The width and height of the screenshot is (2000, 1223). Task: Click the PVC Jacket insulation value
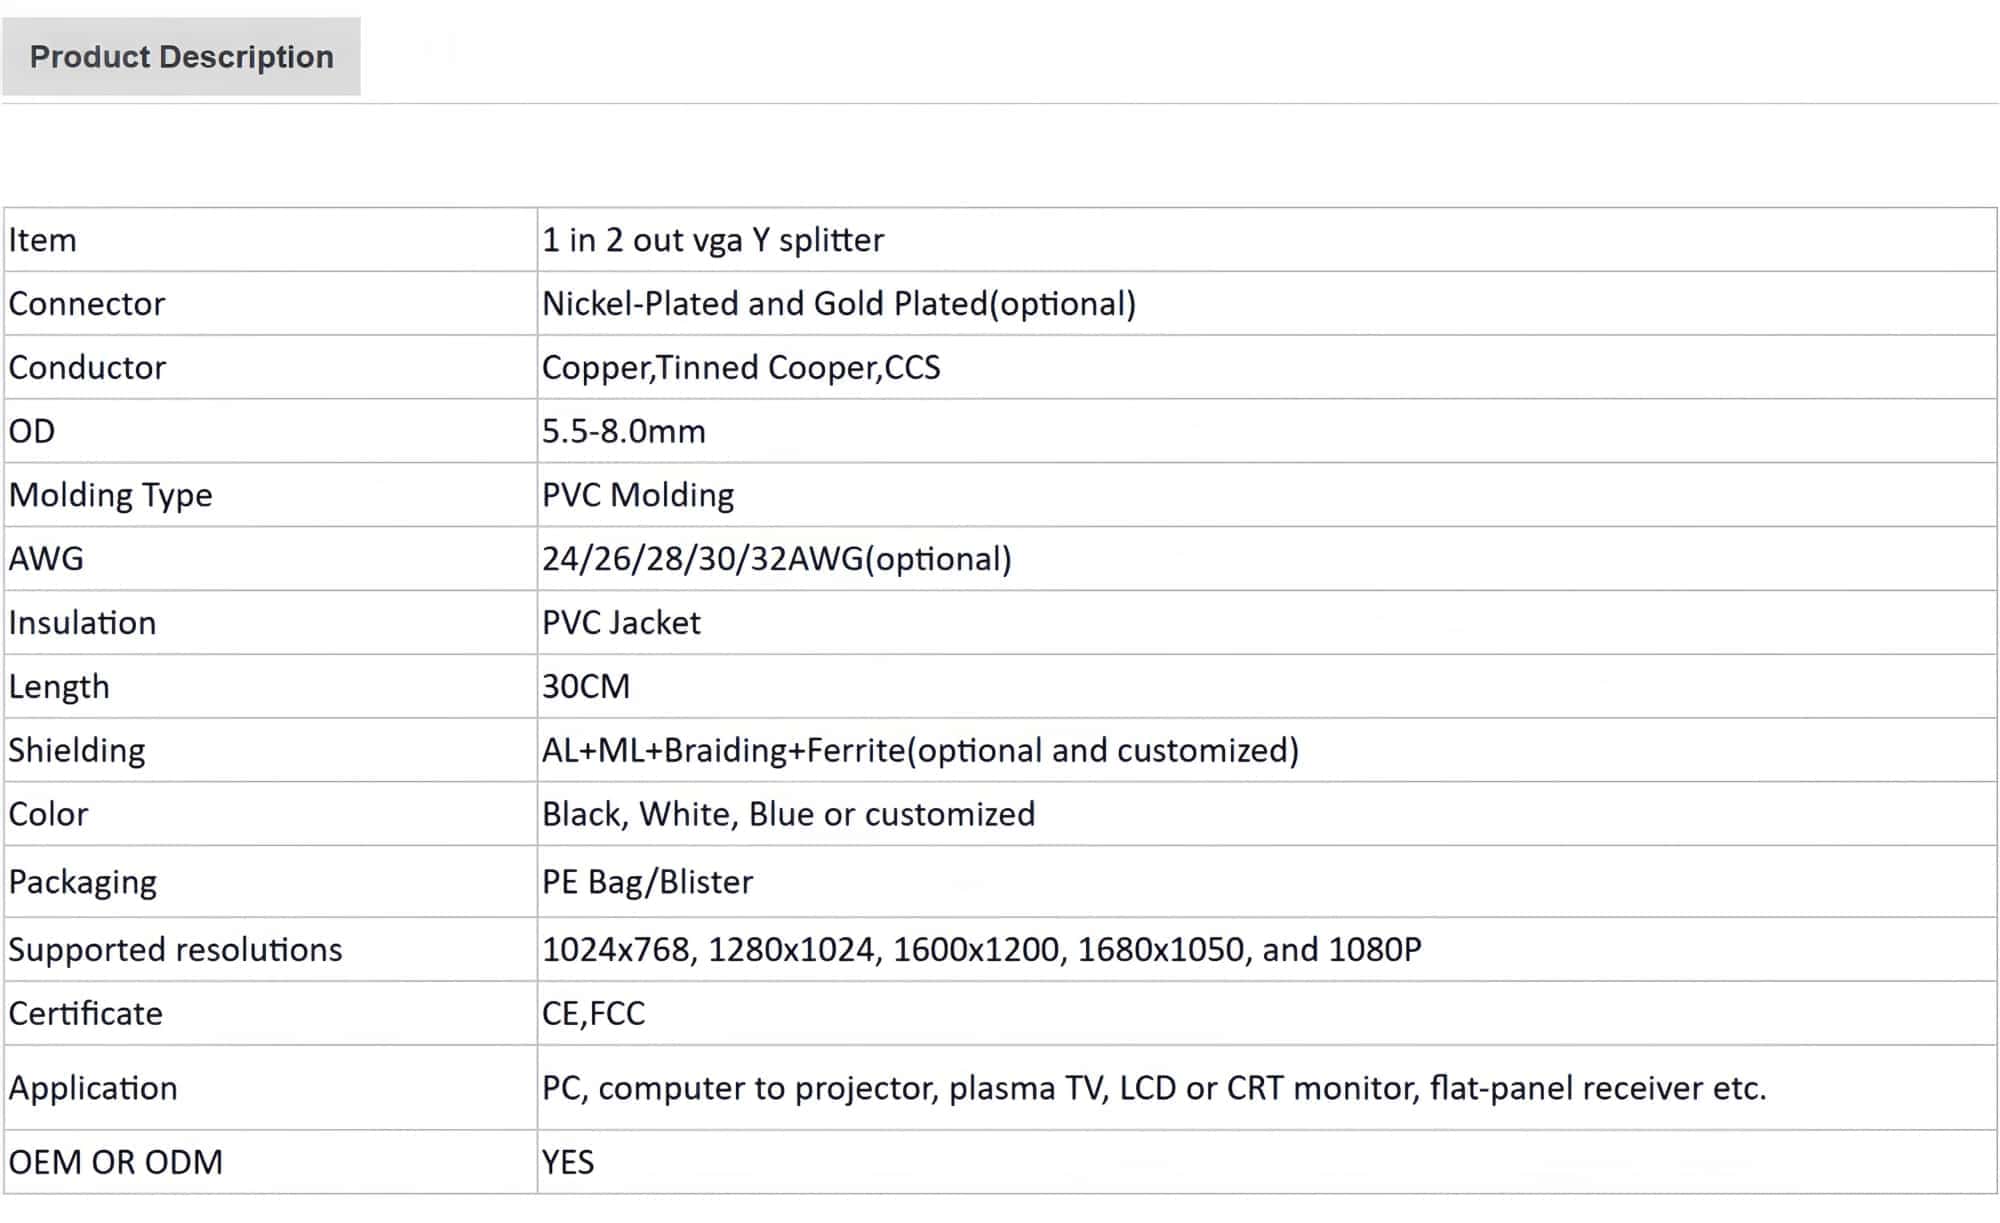pyautogui.click(x=621, y=623)
